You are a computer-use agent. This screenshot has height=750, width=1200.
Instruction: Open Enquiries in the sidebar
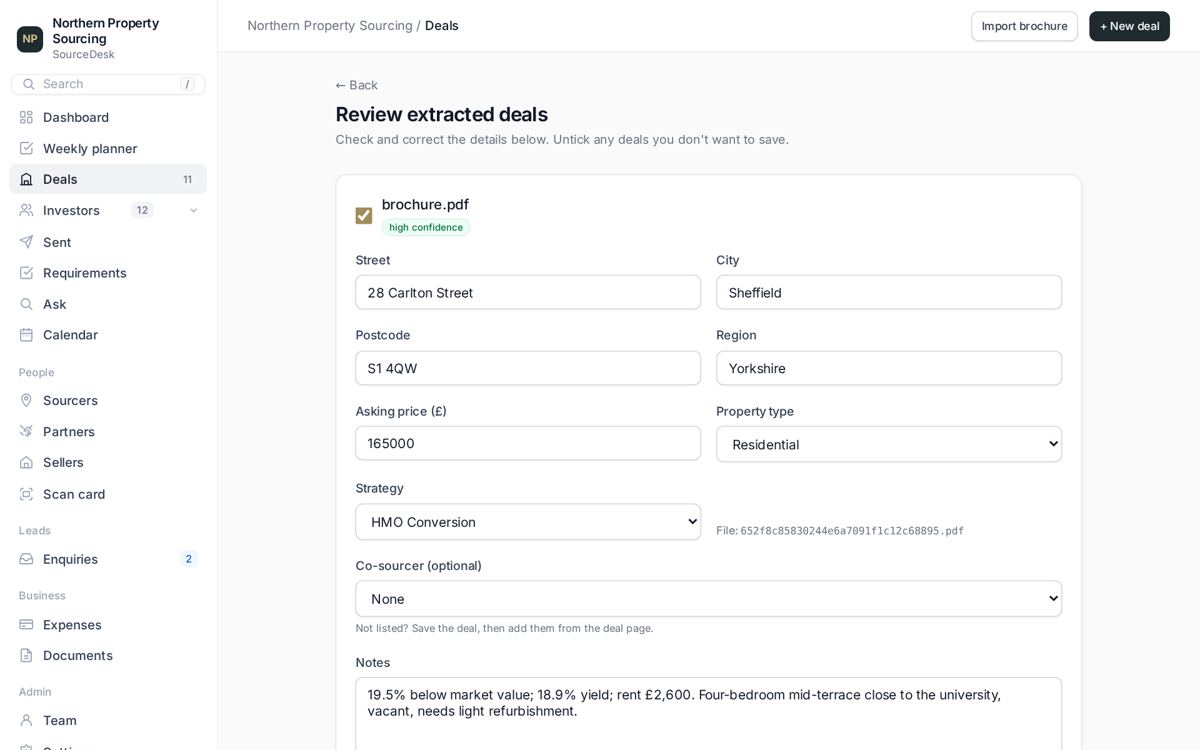click(108, 559)
